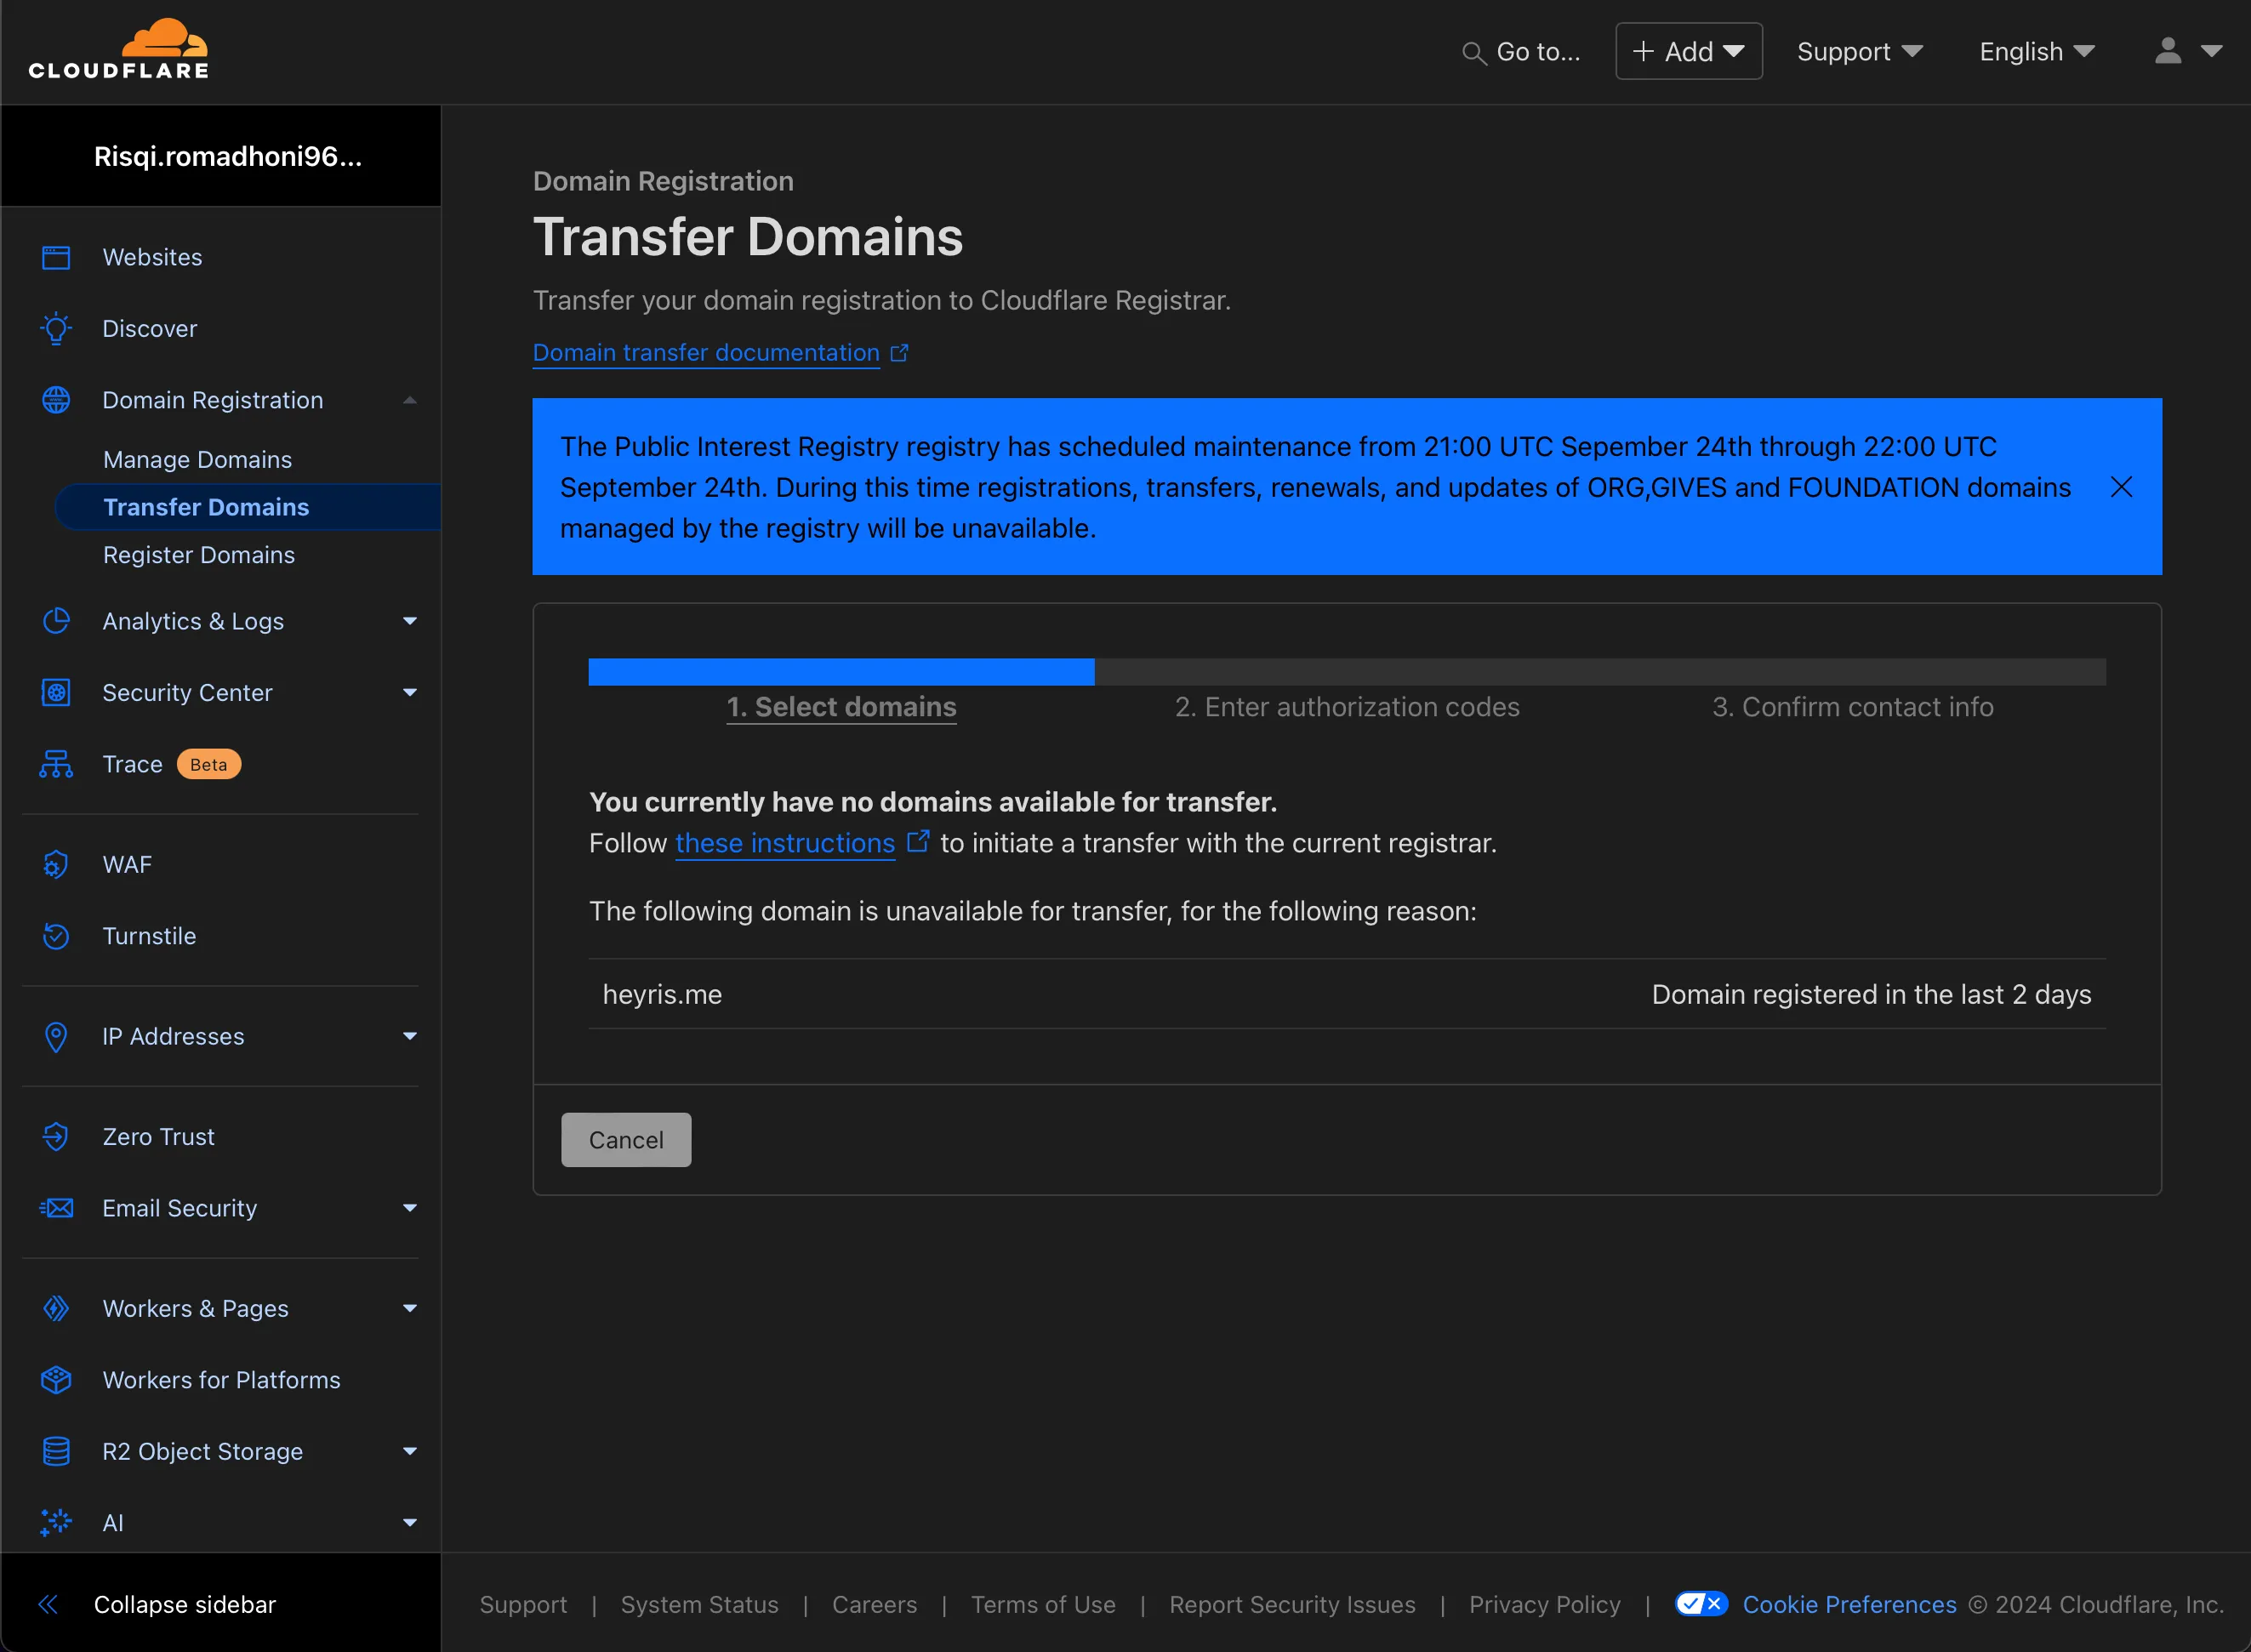Dismiss the registry maintenance notice
This screenshot has height=1652, width=2251.
(x=2122, y=487)
